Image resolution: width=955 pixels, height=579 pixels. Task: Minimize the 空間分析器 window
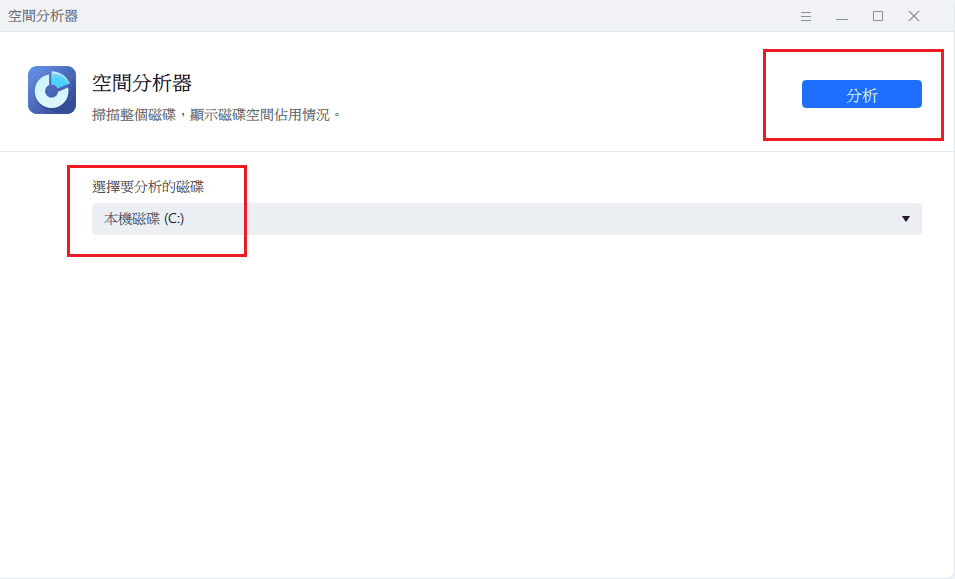pos(842,16)
